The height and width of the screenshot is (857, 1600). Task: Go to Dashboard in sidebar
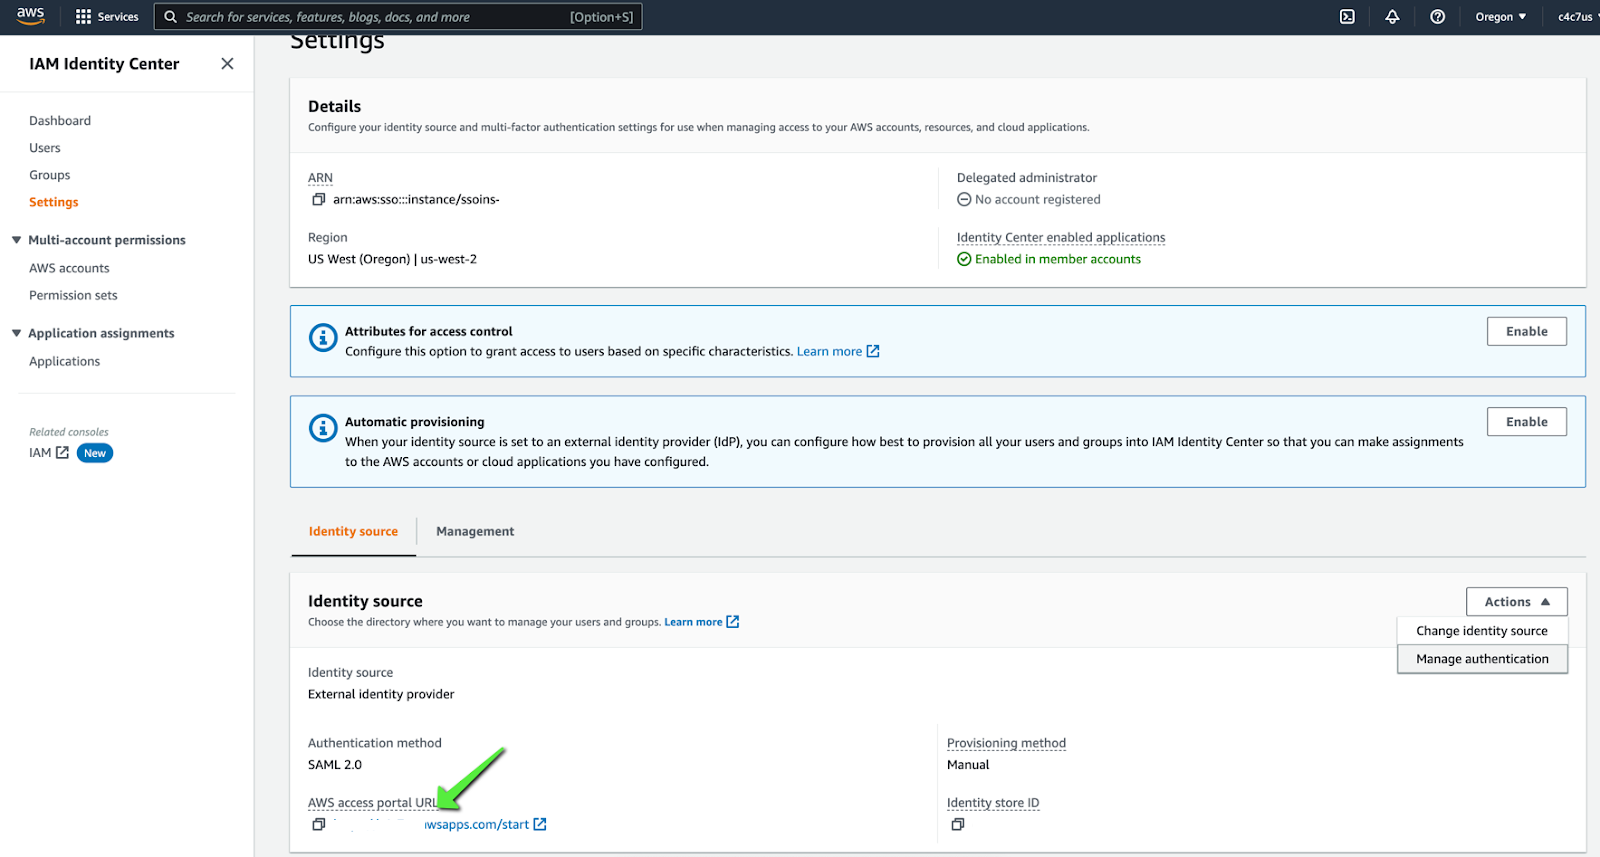coord(60,121)
